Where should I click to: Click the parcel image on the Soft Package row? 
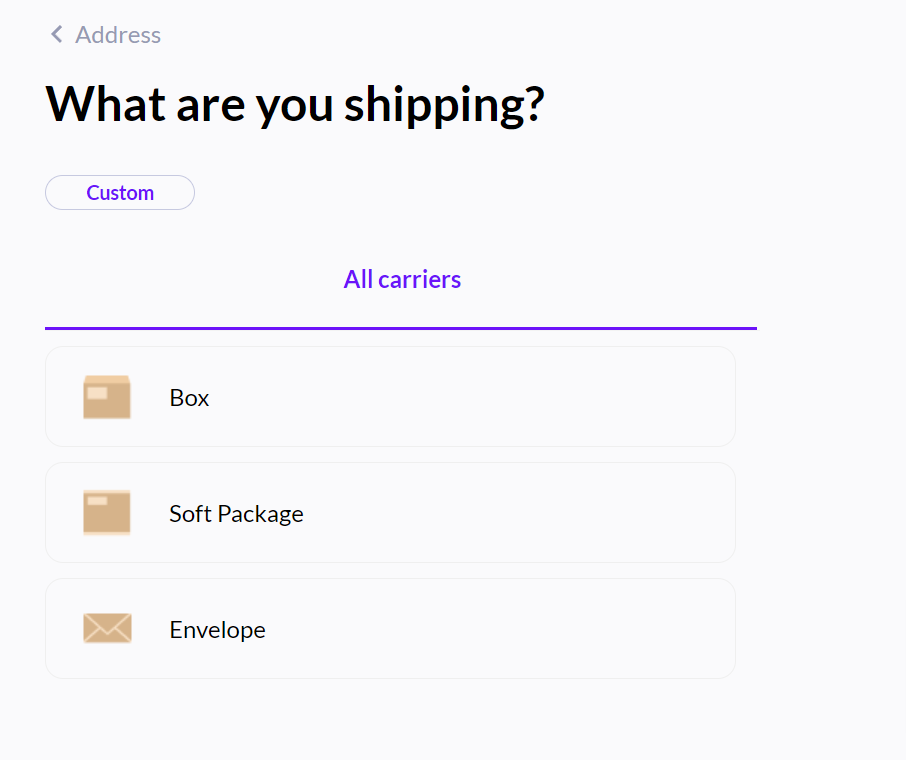(x=107, y=513)
